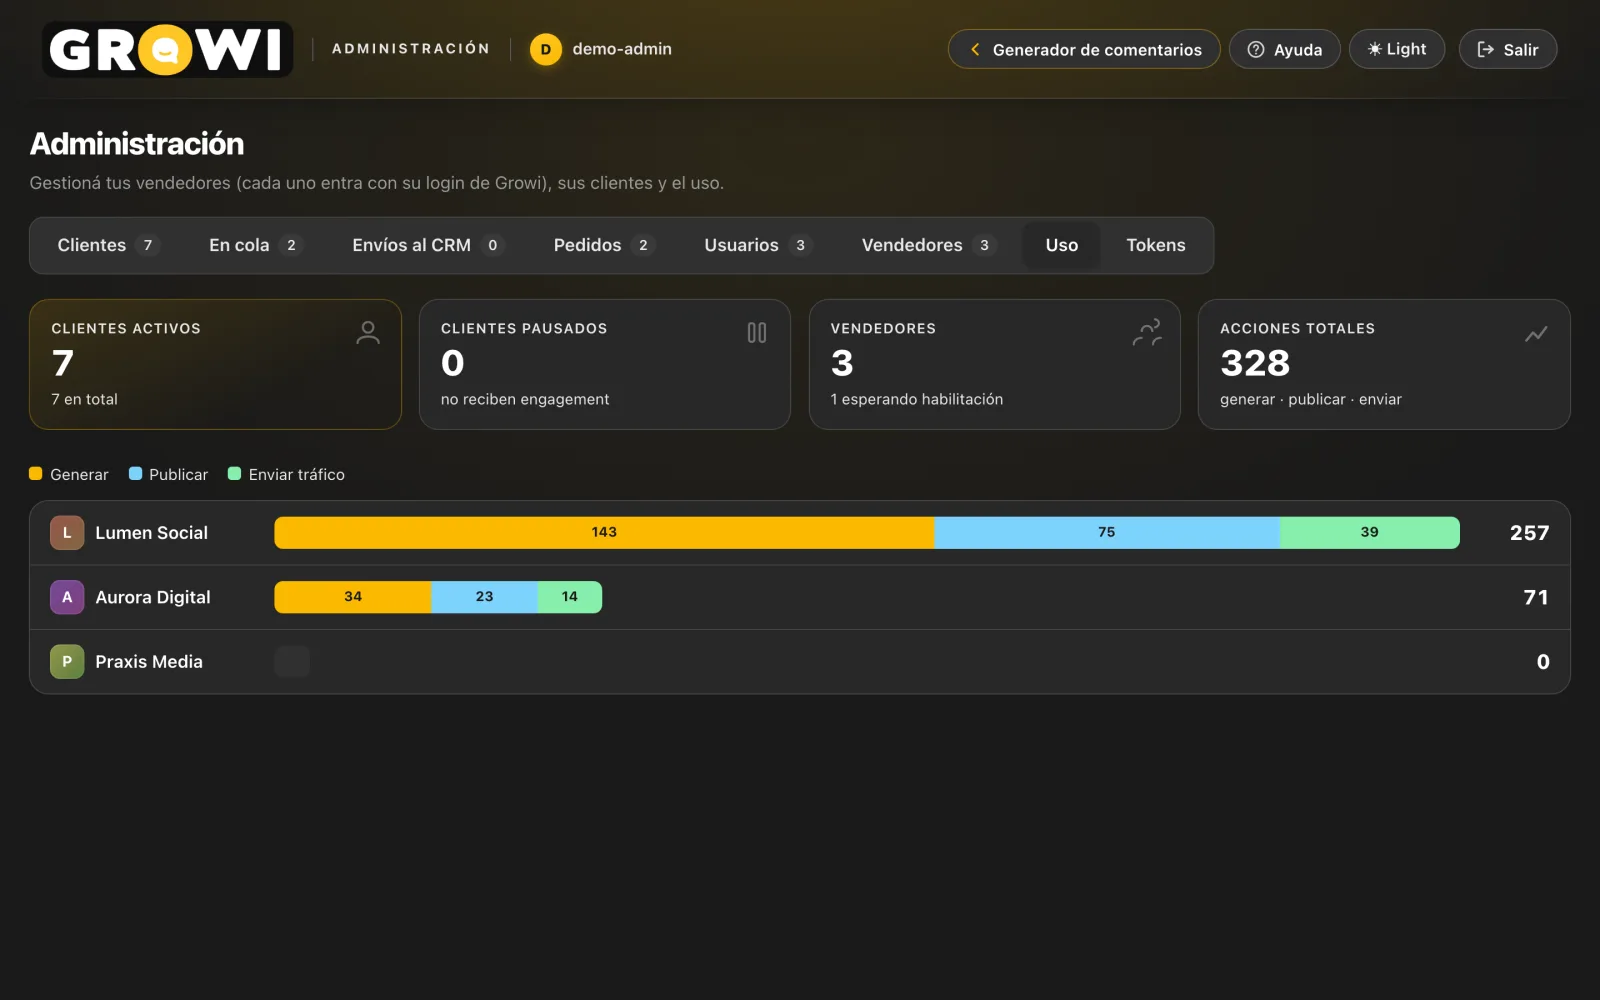Click the Uso tab

1062,245
